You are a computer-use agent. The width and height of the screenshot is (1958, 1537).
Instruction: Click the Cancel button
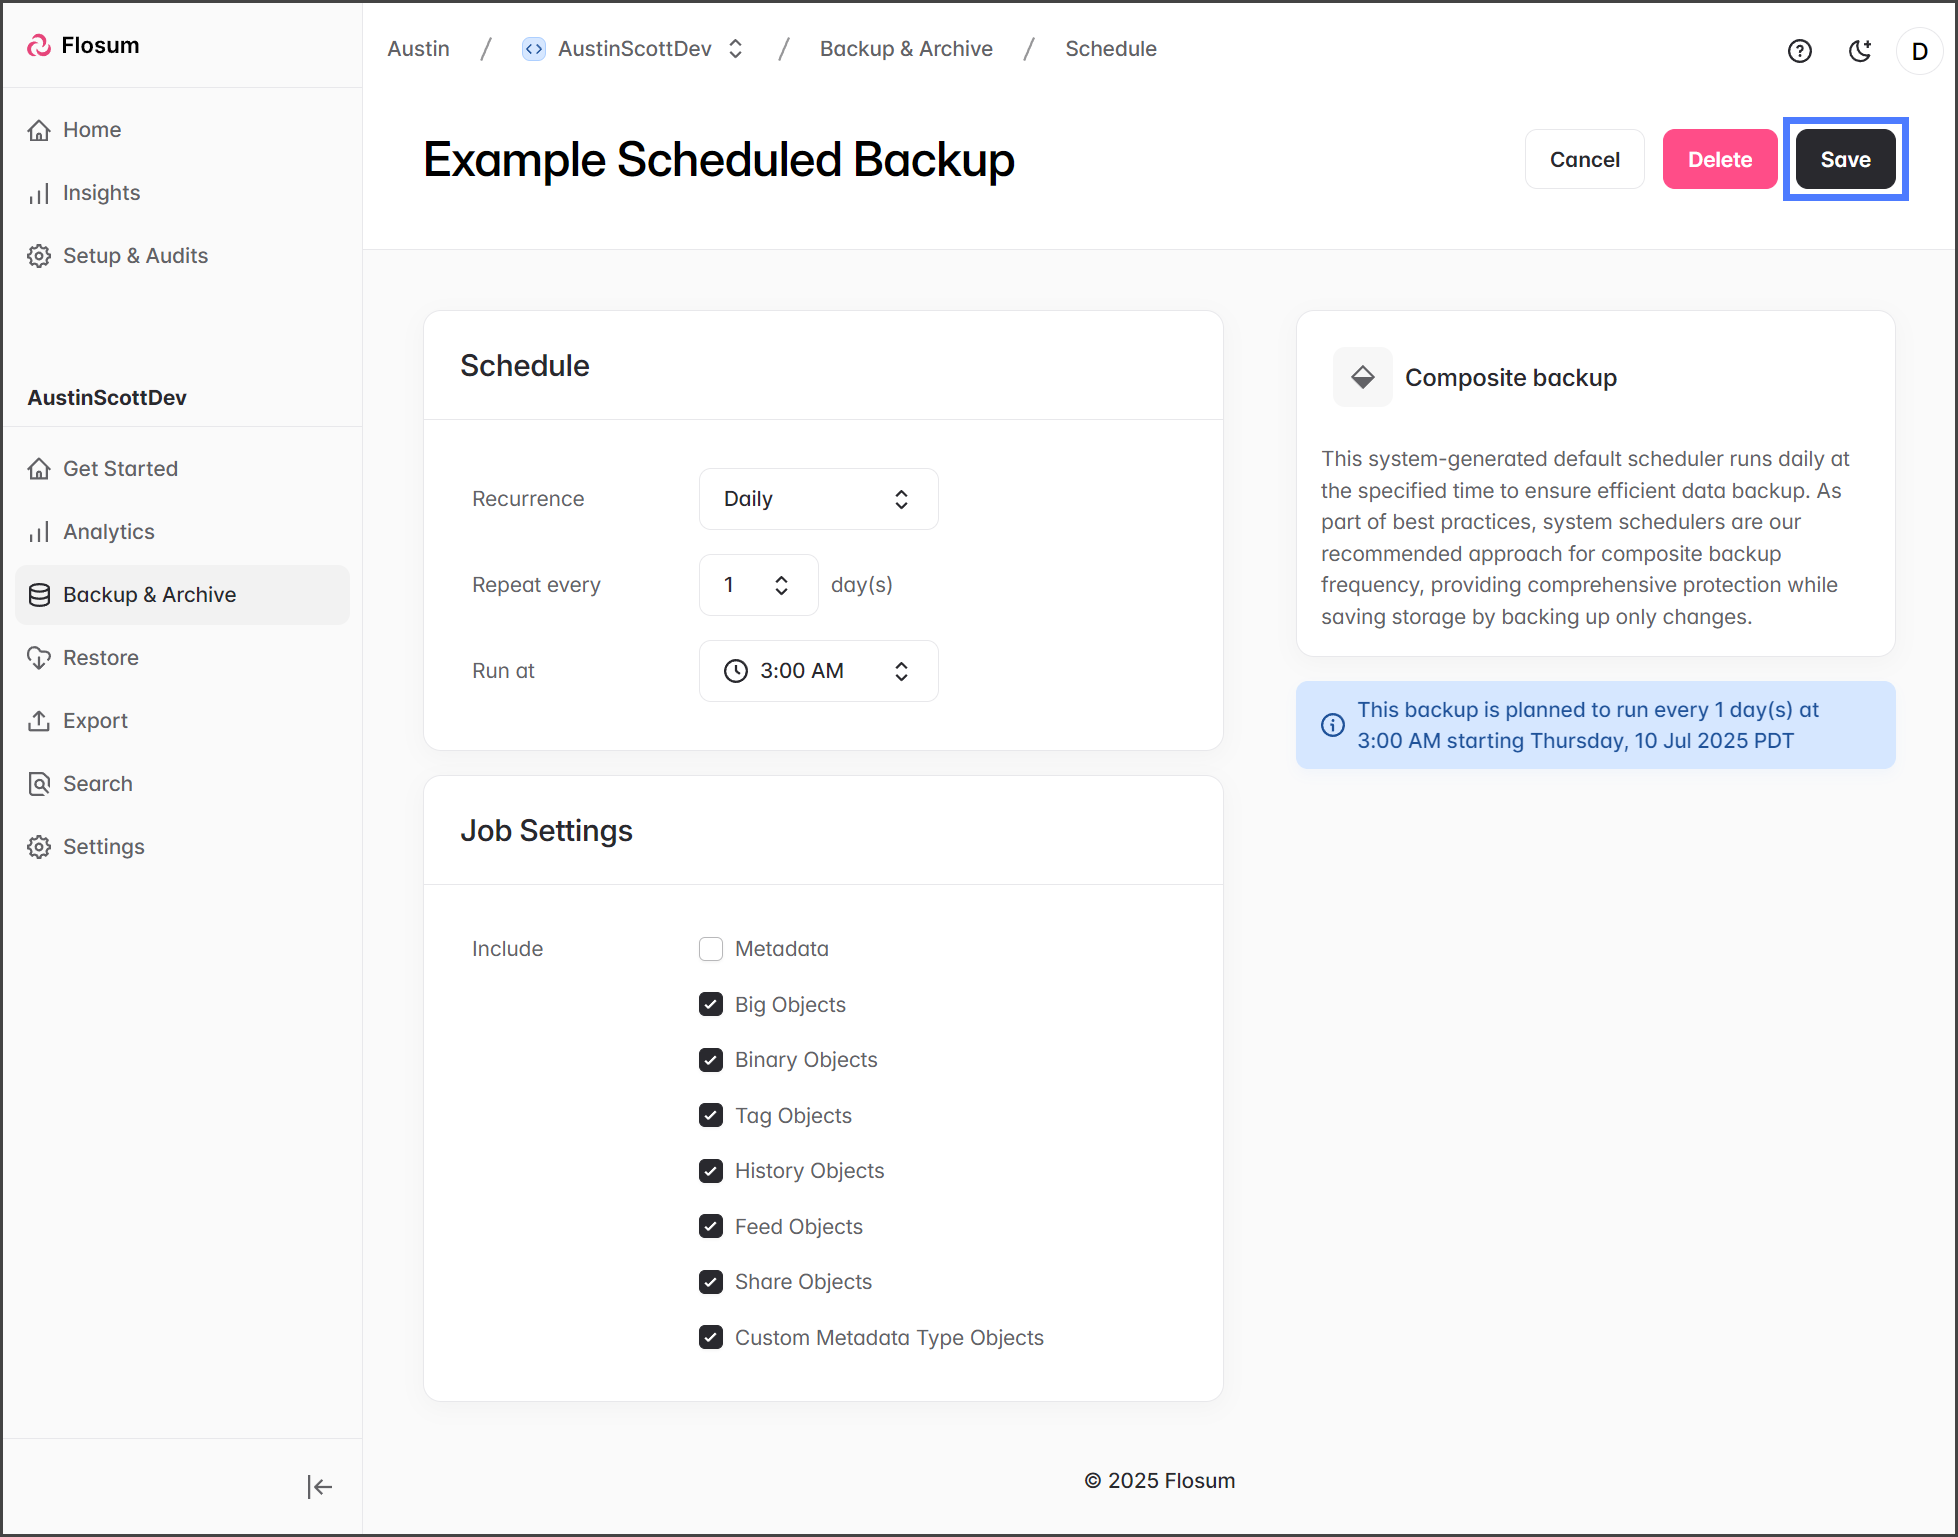coord(1584,160)
